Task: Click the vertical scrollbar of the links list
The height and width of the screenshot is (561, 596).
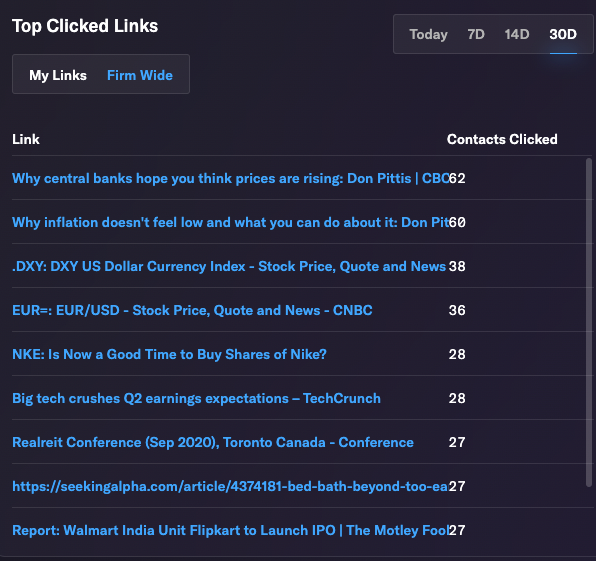Action: click(x=589, y=322)
